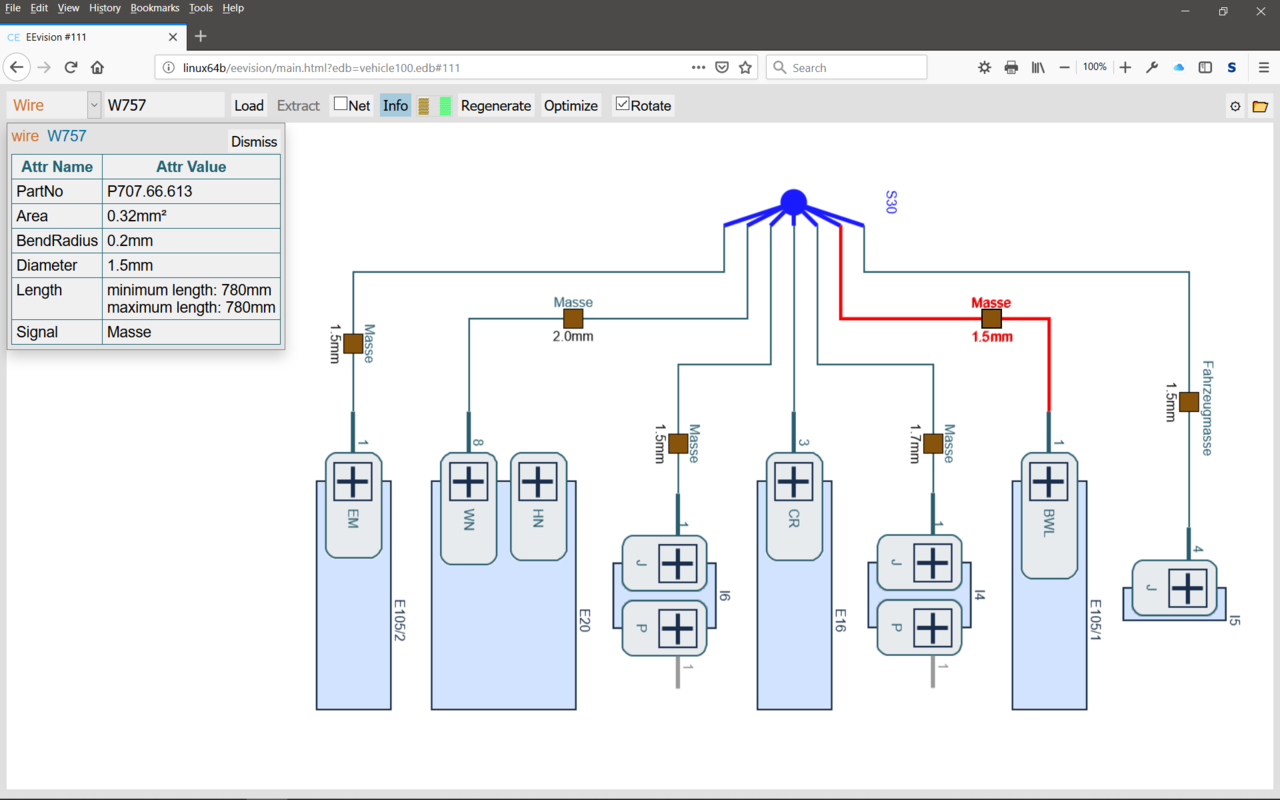Enable the Net checkbox
This screenshot has width=1280, height=800.
tap(341, 104)
